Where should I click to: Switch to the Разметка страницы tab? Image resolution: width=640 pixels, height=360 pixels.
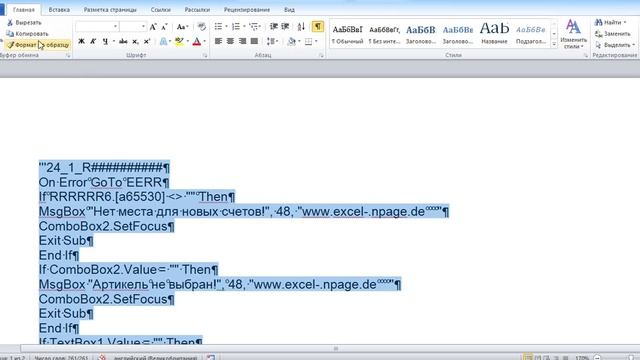[x=110, y=9]
